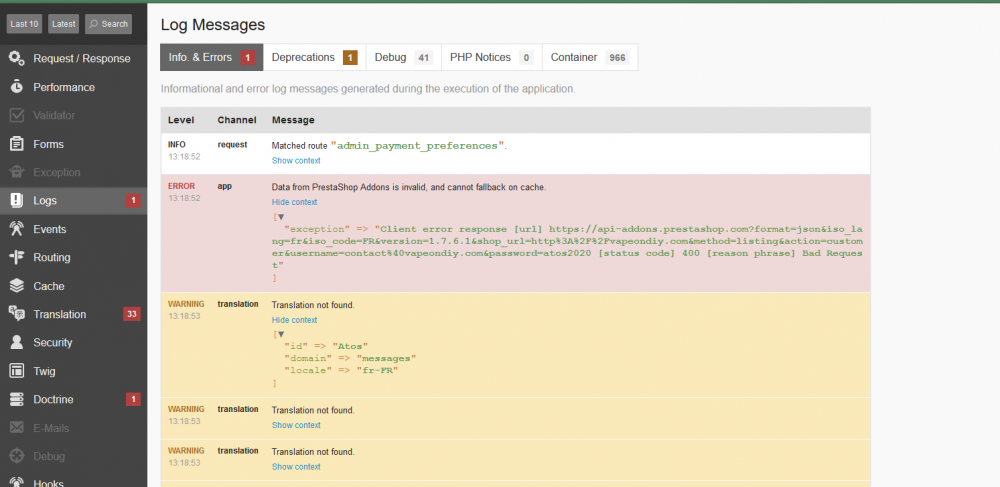Collapse the exception context array triangle
Screen dimensions: 1000x487
point(281,216)
